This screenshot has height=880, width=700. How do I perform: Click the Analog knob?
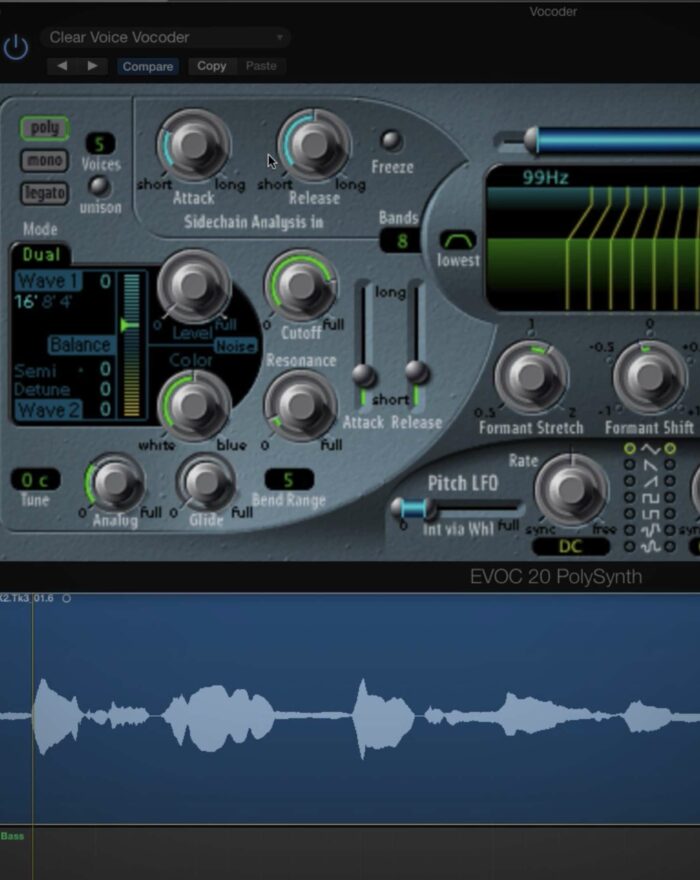pos(115,483)
